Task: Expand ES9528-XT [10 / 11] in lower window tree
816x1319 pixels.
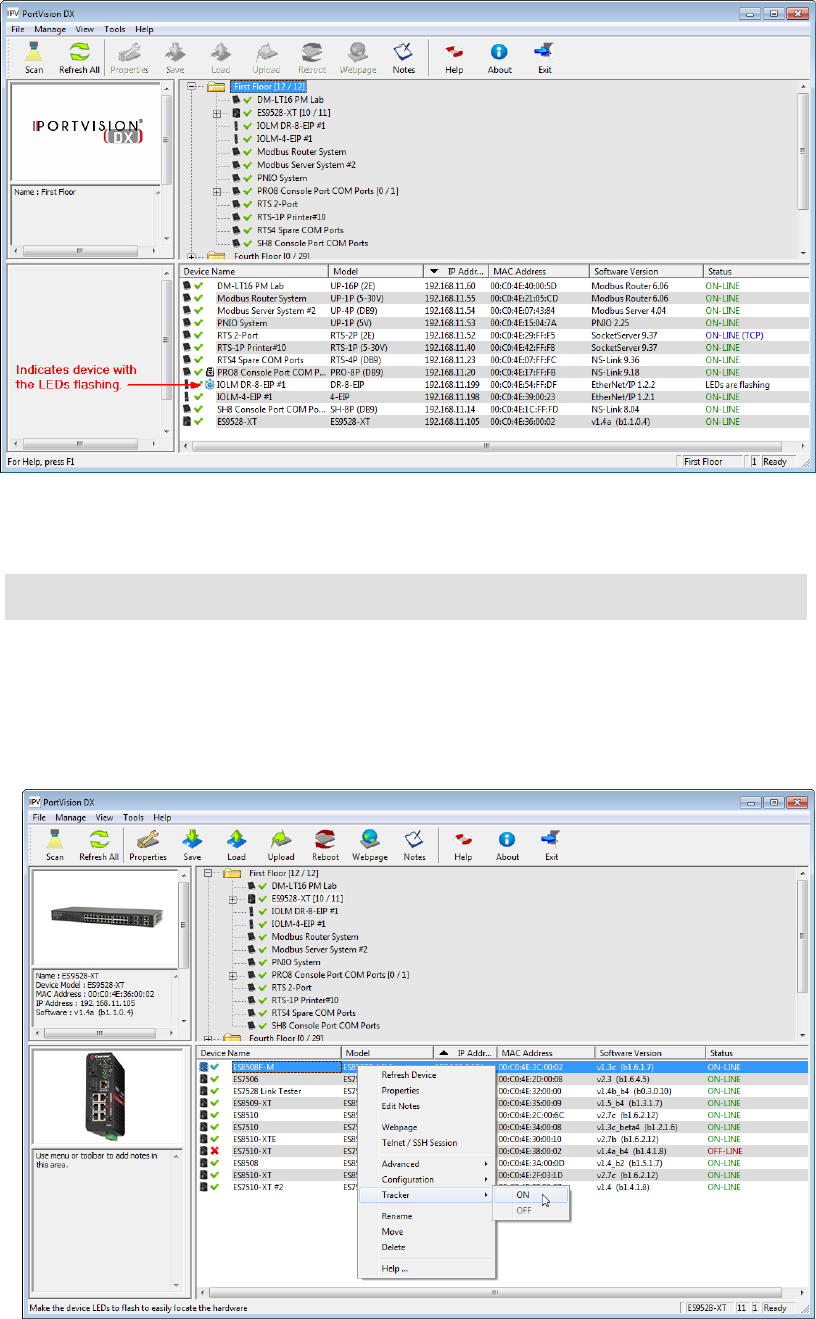Action: click(x=233, y=899)
